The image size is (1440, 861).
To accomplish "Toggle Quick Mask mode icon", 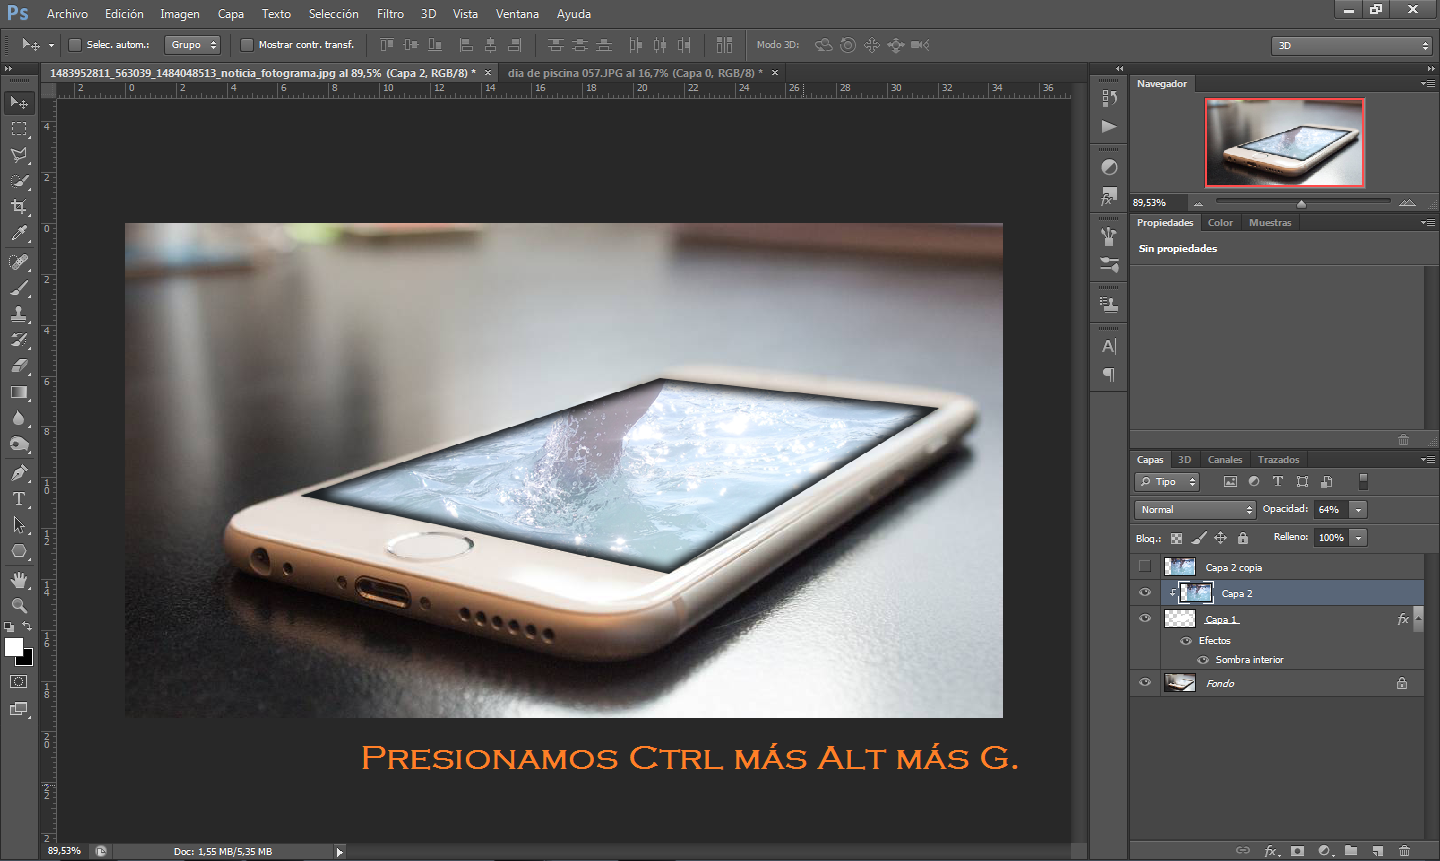I will tap(19, 682).
